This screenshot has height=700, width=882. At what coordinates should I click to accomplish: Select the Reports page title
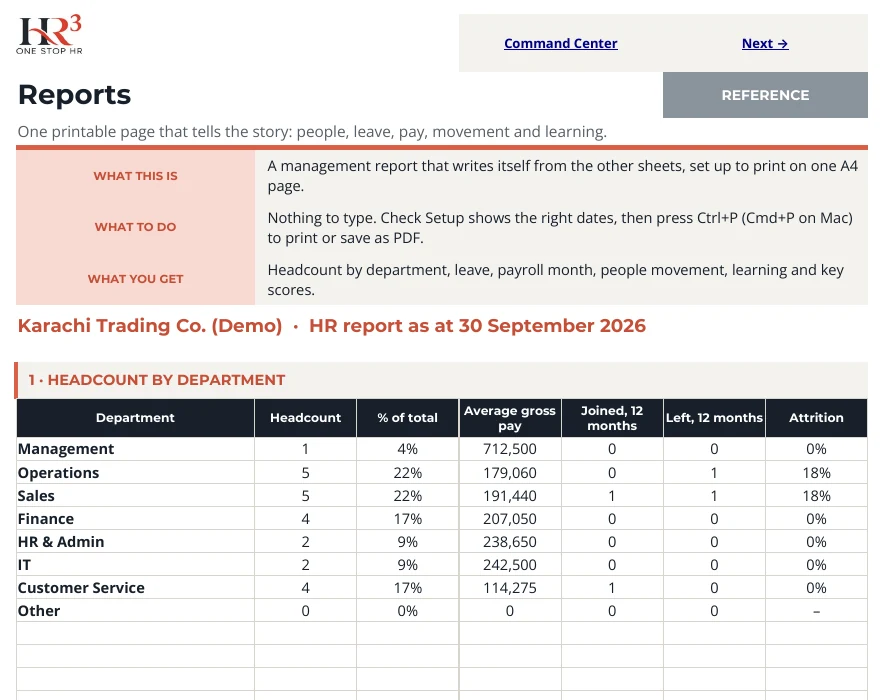click(74, 95)
